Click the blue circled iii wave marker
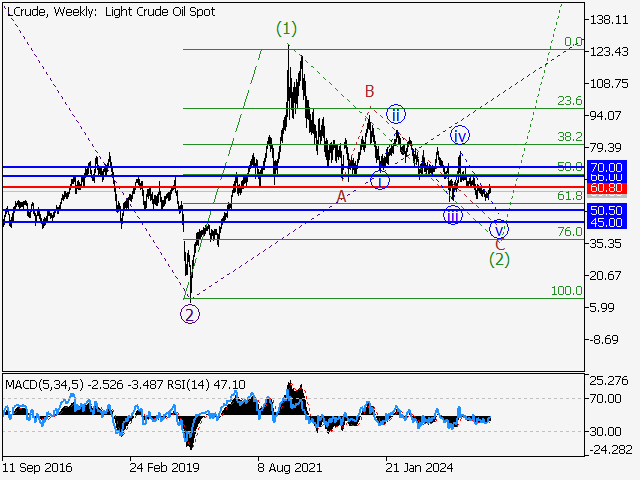This screenshot has height=480, width=640. (x=453, y=215)
